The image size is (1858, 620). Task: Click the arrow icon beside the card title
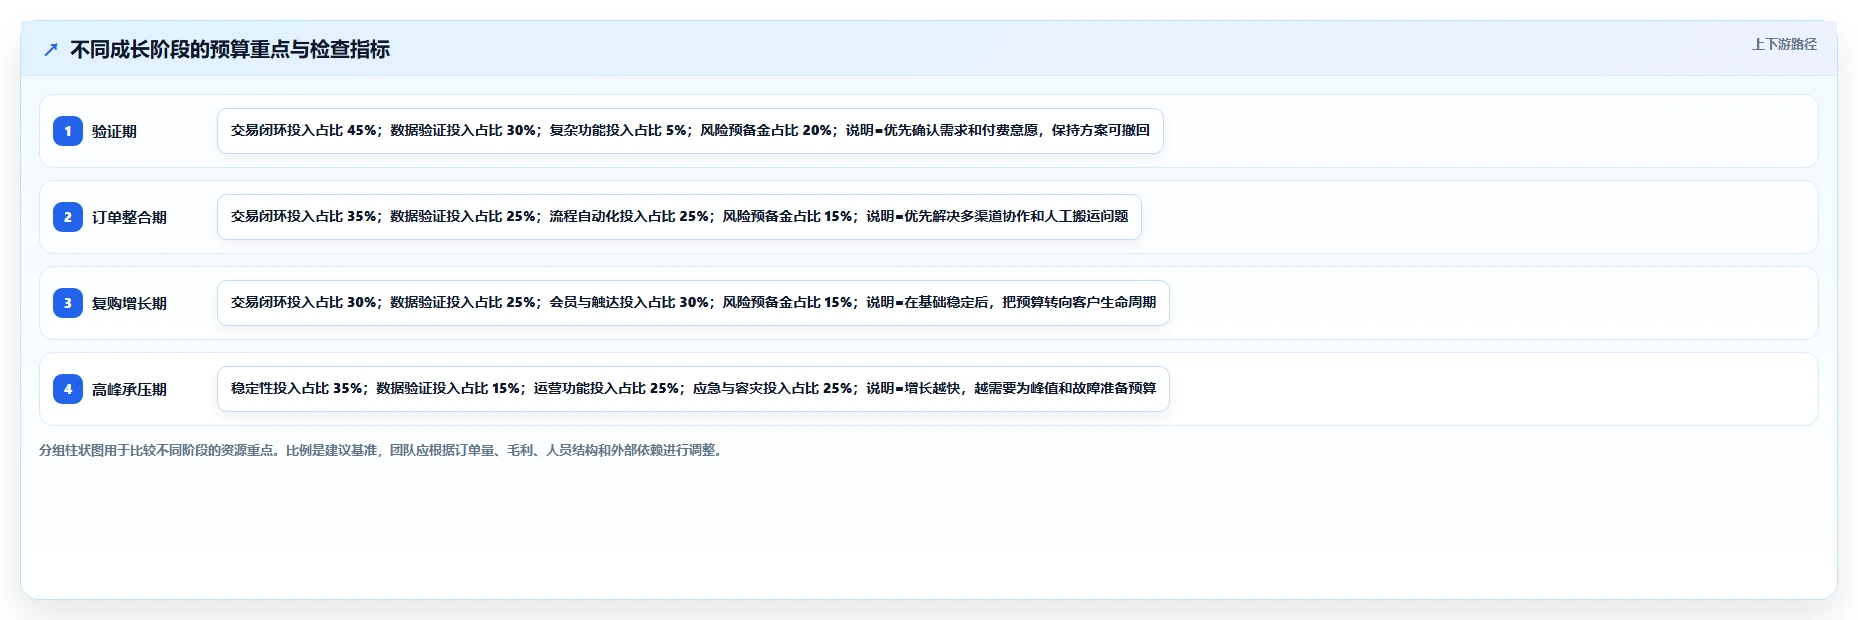click(51, 49)
